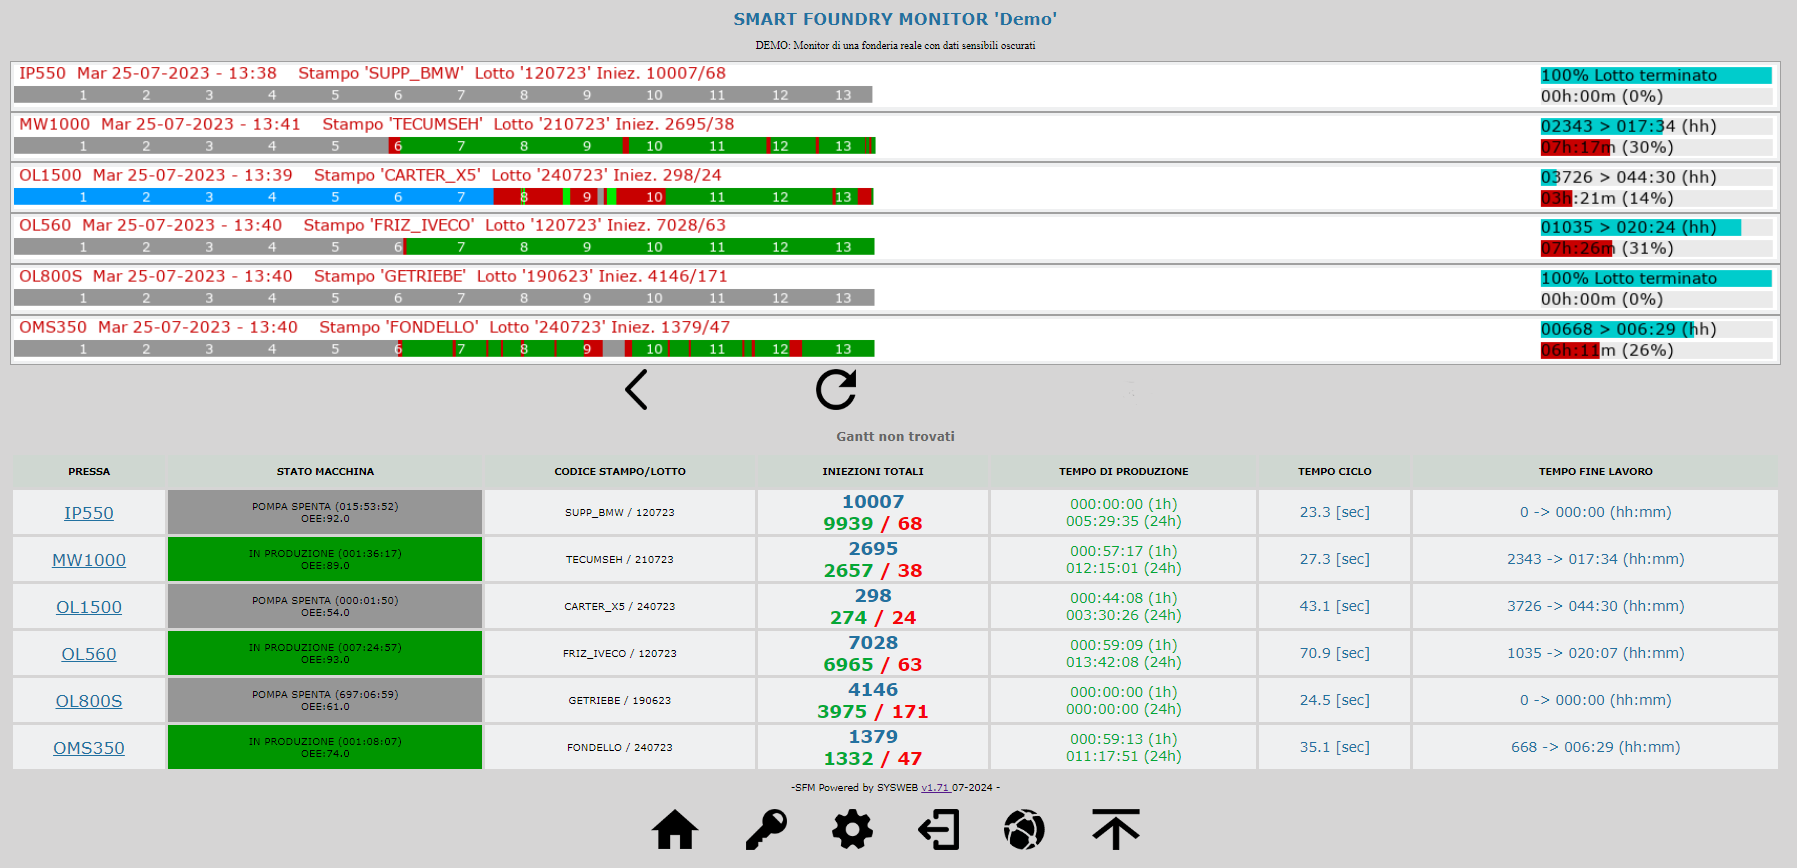Image resolution: width=1797 pixels, height=868 pixels.
Task: Click hour 9 on OMS350 timeline
Action: 587,349
